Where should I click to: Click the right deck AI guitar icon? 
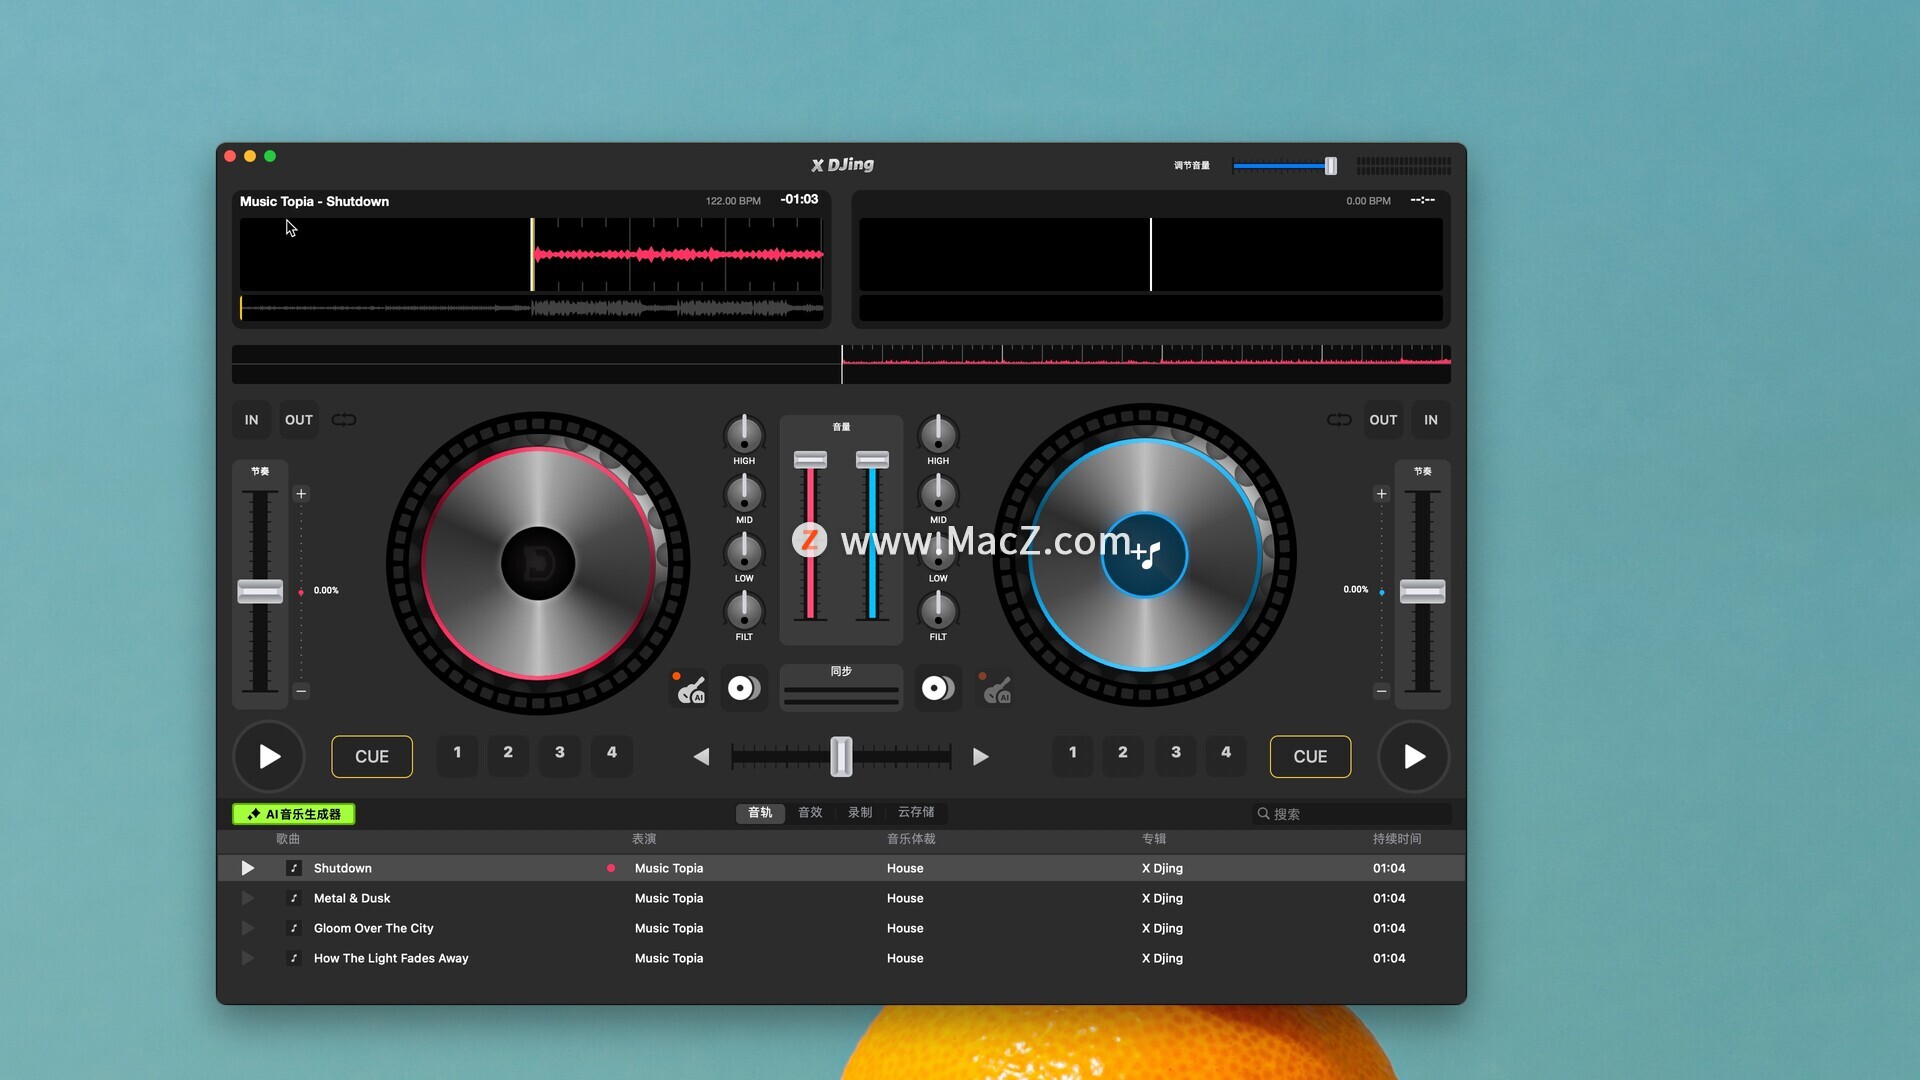[x=997, y=689]
